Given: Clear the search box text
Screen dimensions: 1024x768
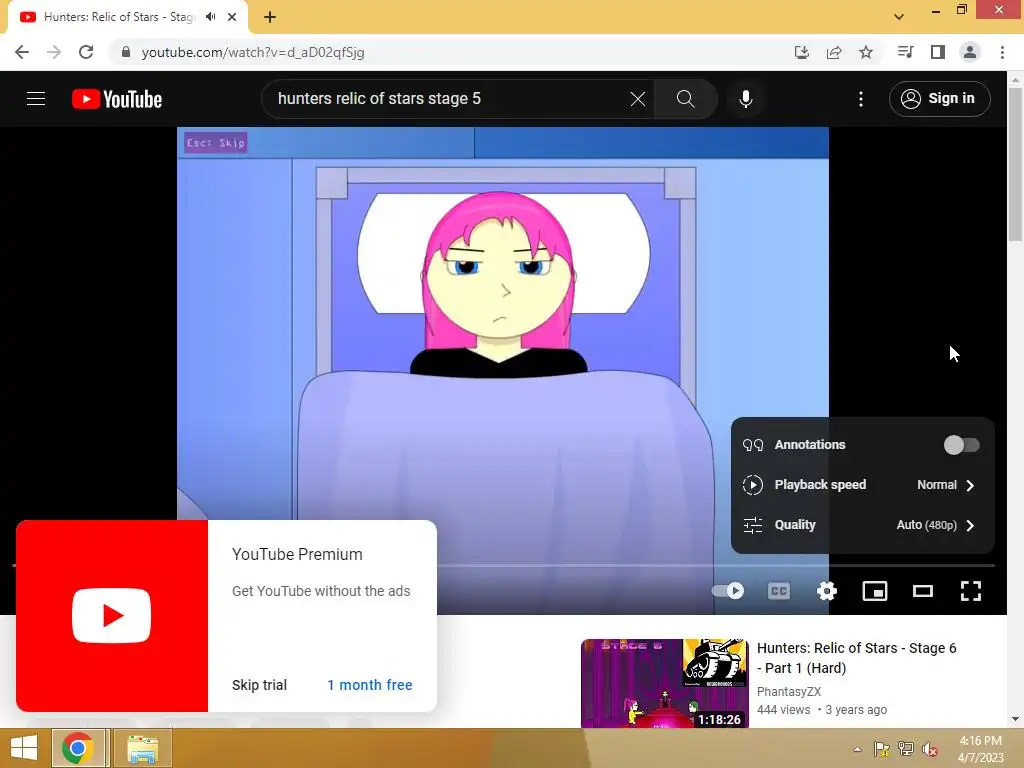Looking at the screenshot, I should pyautogui.click(x=637, y=99).
